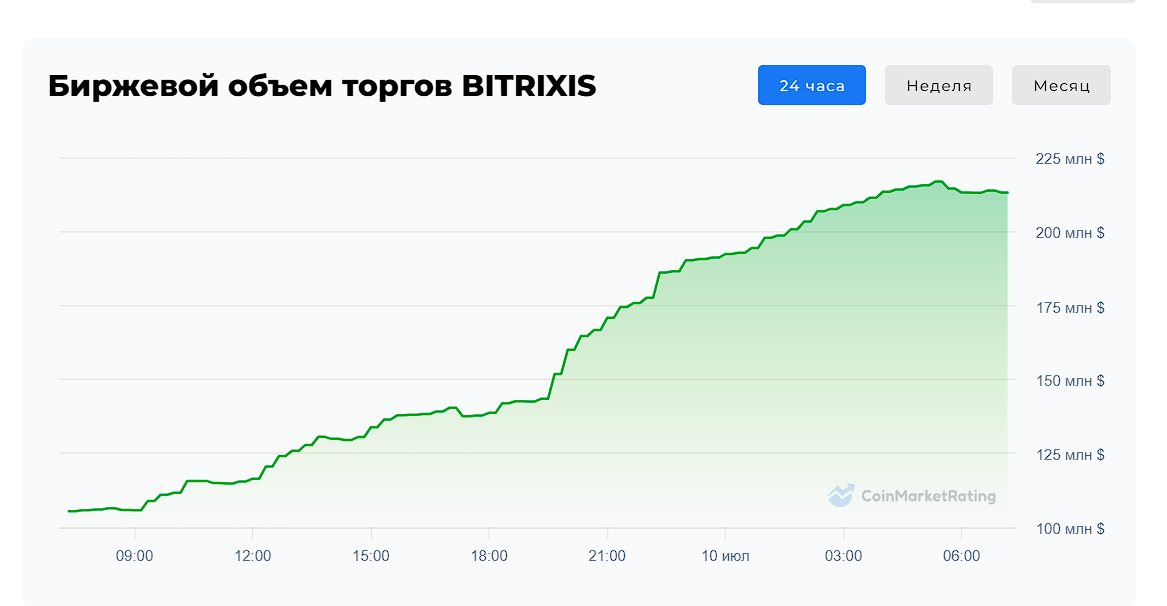Click the 100 млн $ axis label

pos(1069,529)
